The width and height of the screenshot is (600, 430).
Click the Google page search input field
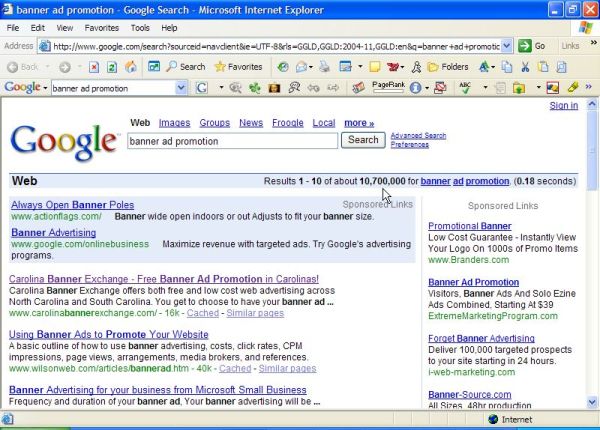point(233,141)
